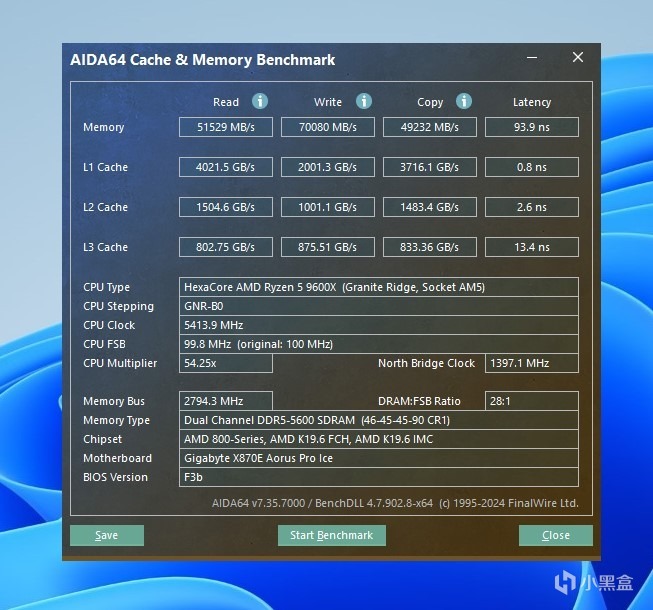Click the L2 Cache row label
Viewport: 653px width, 610px height.
(105, 207)
